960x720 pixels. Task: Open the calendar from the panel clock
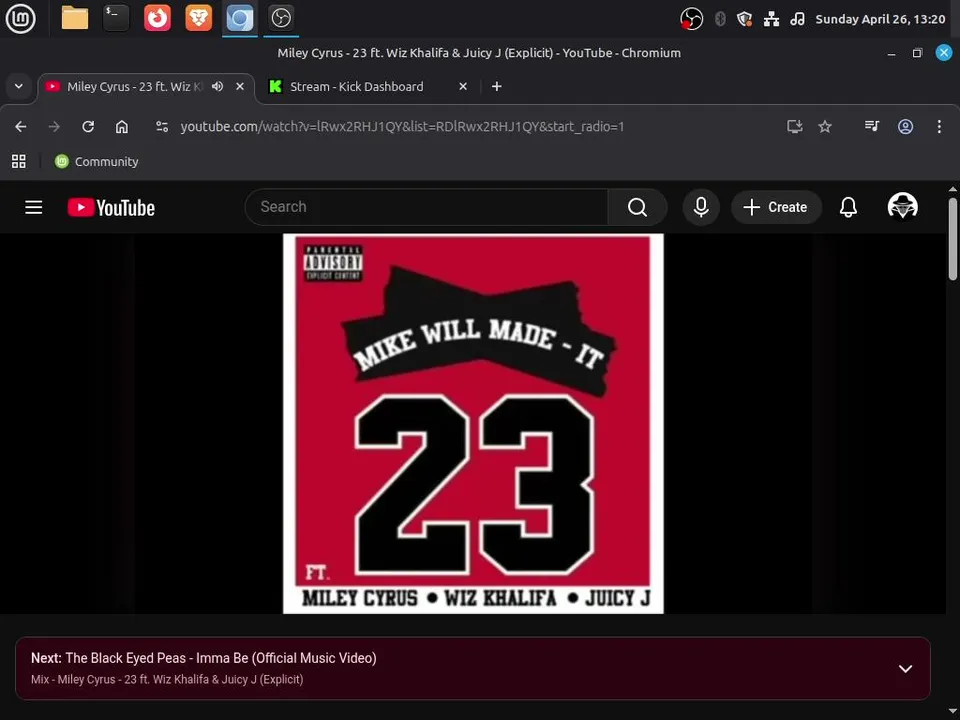point(880,19)
